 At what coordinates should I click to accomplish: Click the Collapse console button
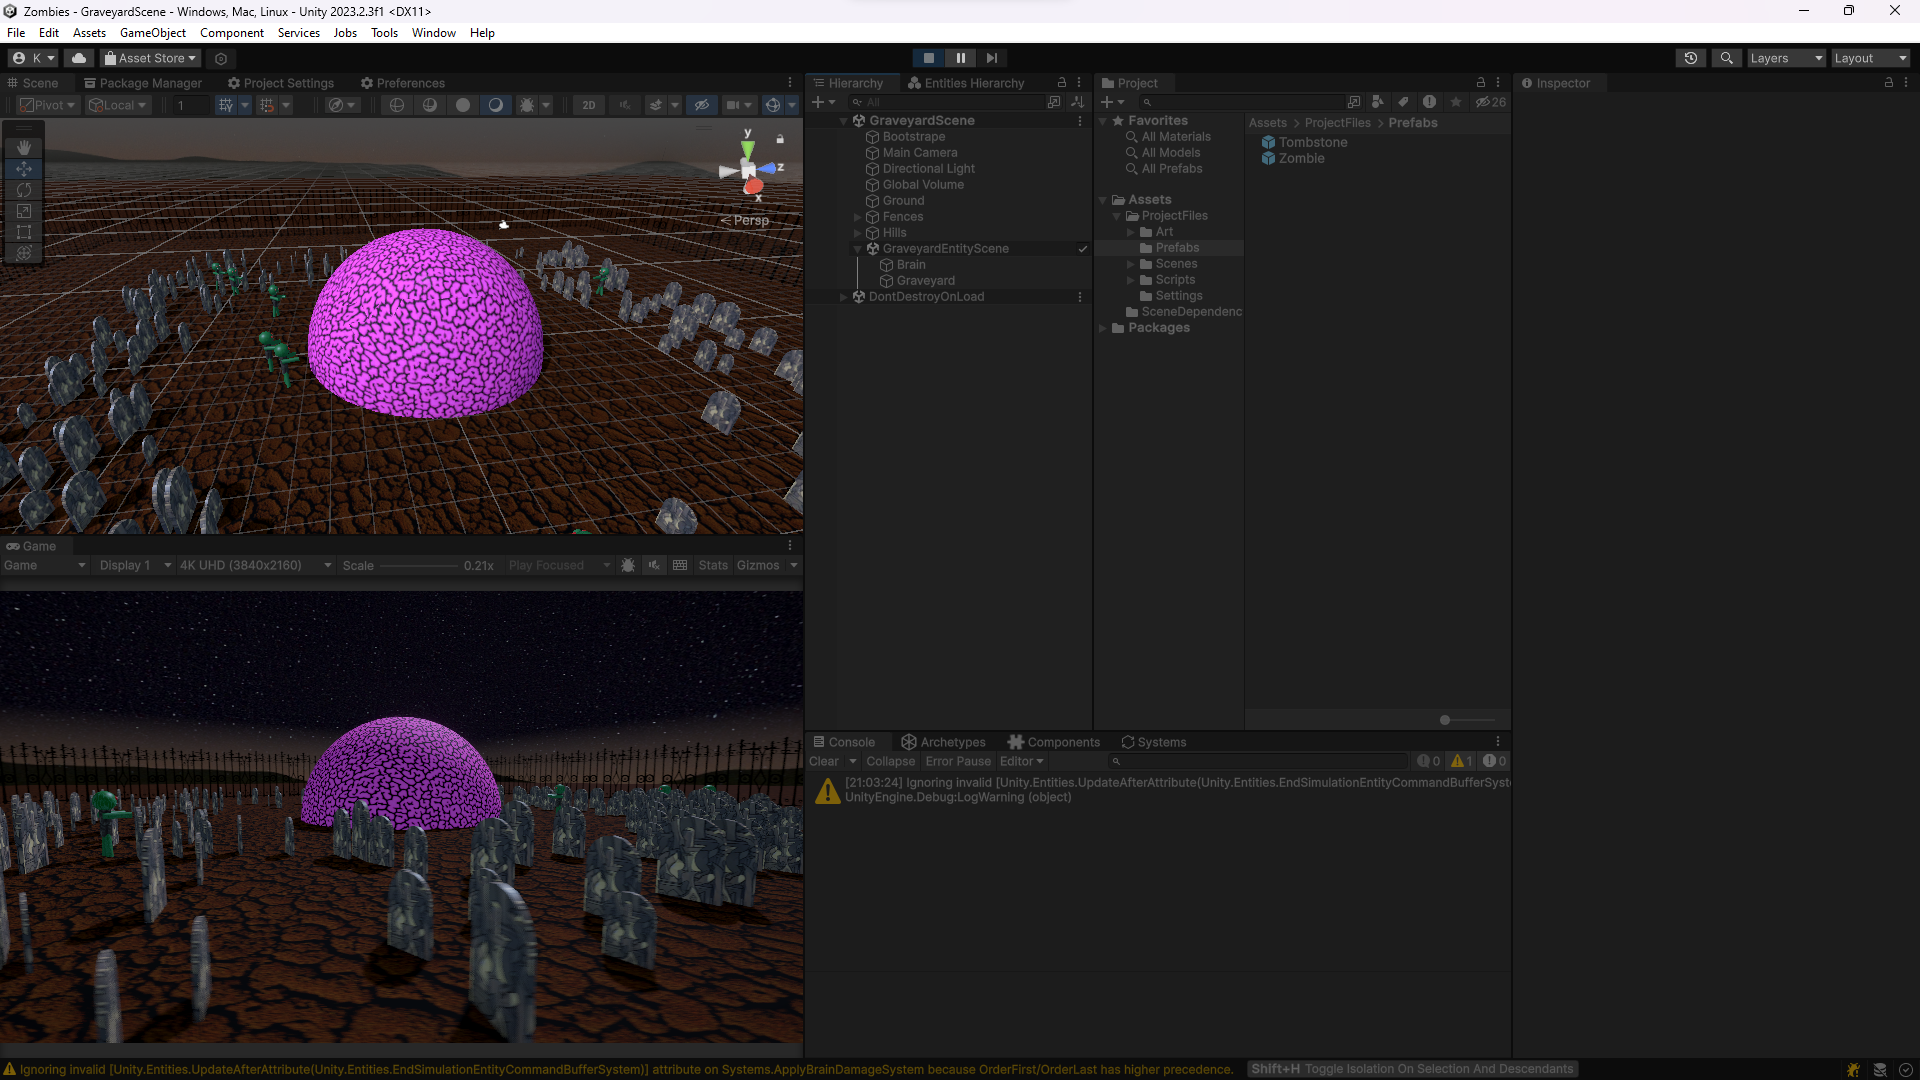click(x=890, y=761)
